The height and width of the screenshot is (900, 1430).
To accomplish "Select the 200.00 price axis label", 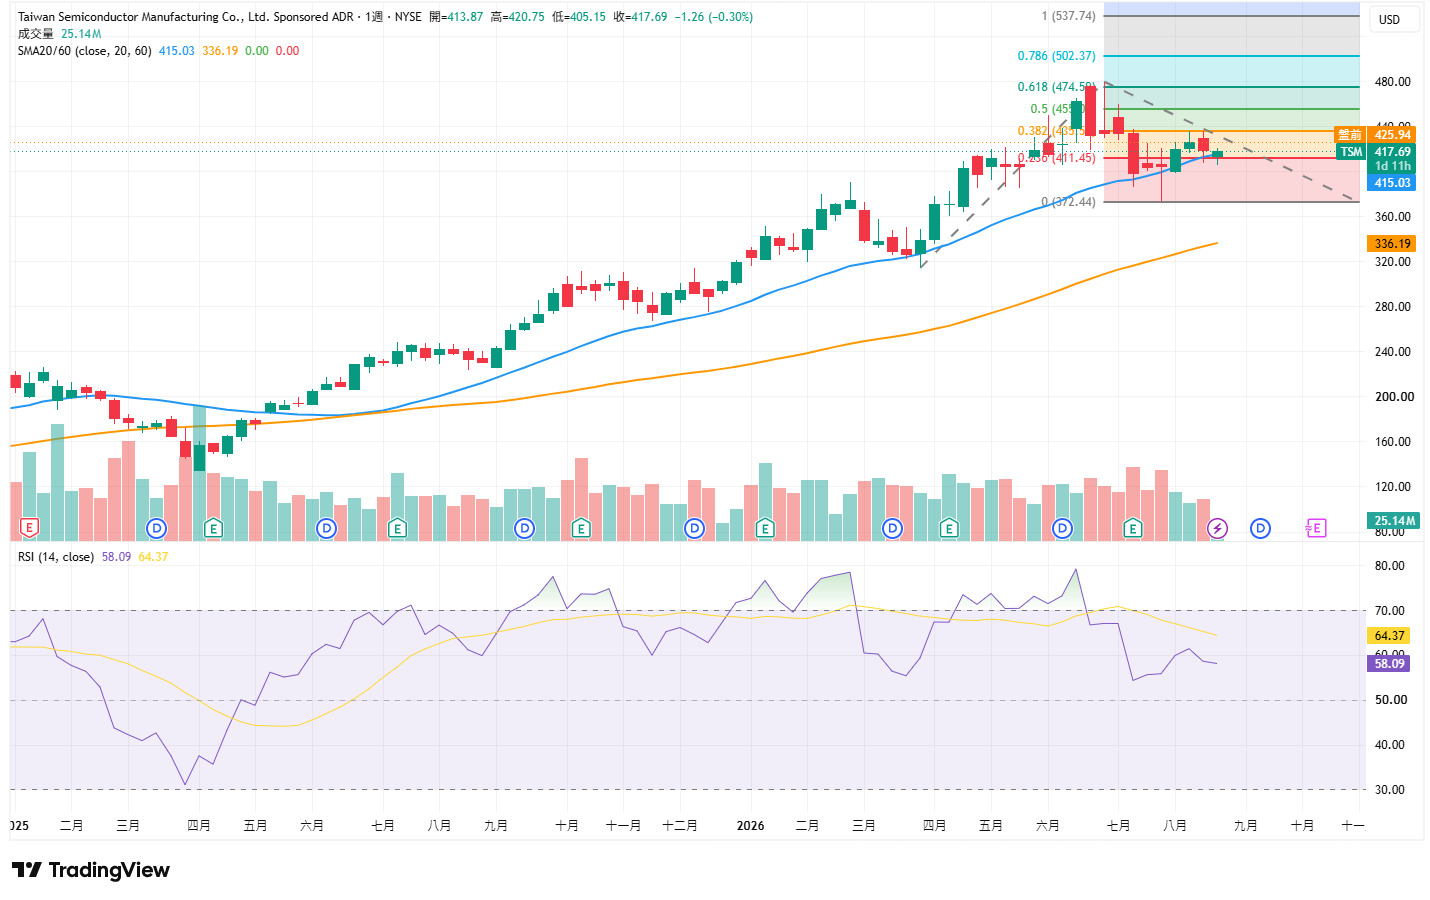I will pos(1394,397).
